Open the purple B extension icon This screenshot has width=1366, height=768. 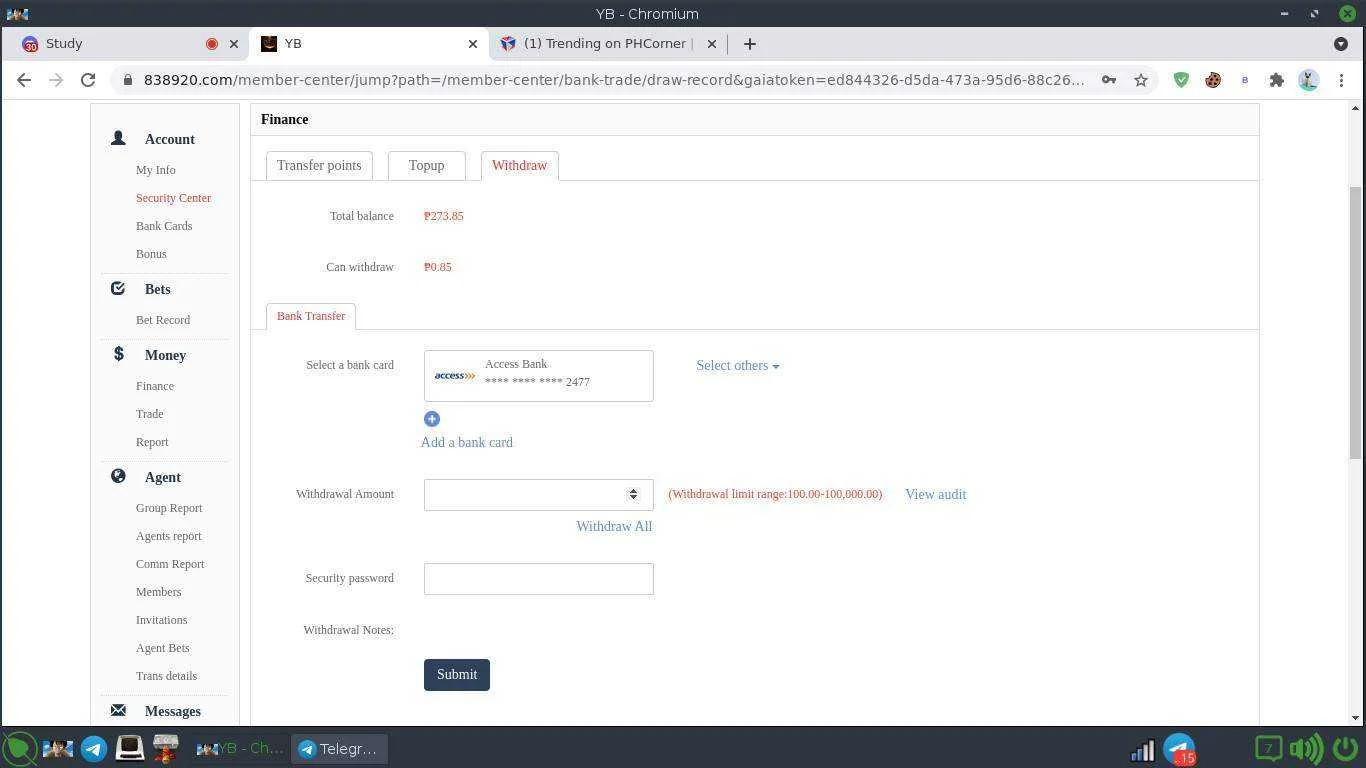[1245, 80]
